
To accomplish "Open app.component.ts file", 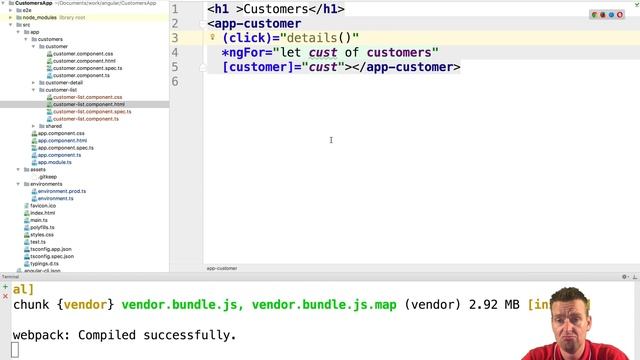I will [59, 155].
